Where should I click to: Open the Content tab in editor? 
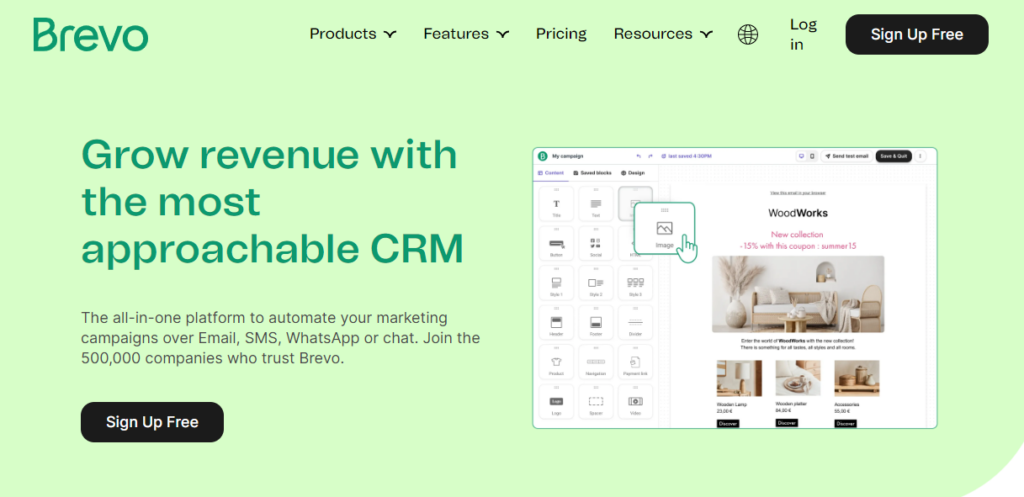(551, 173)
